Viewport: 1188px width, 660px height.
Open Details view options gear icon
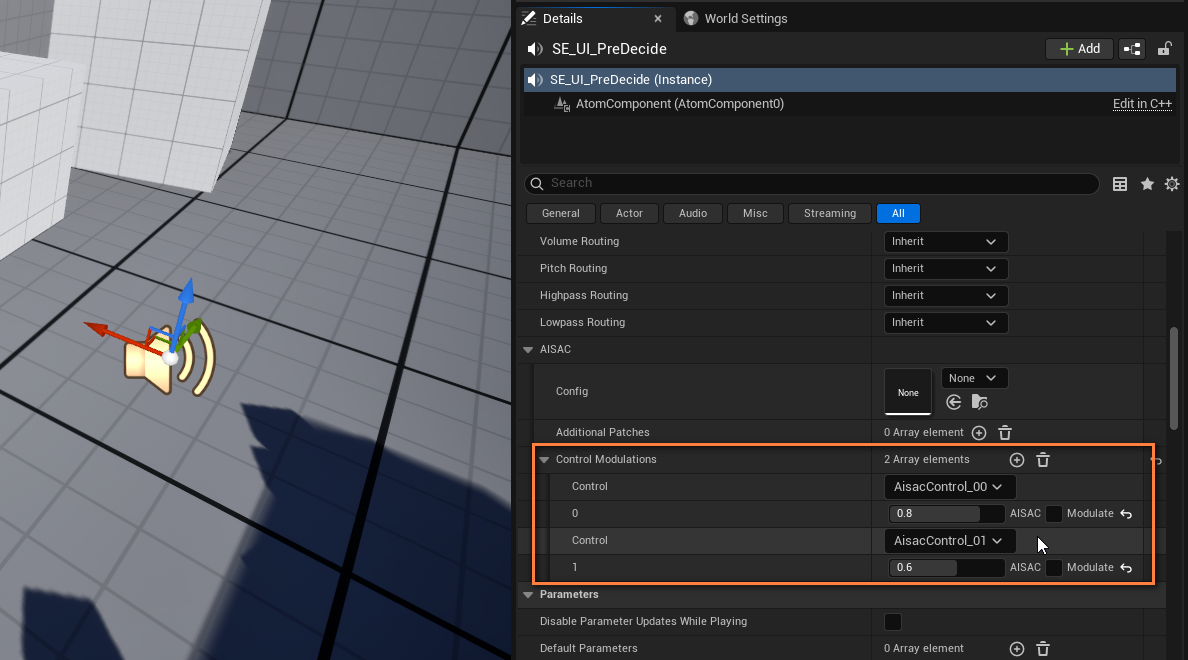coord(1172,184)
